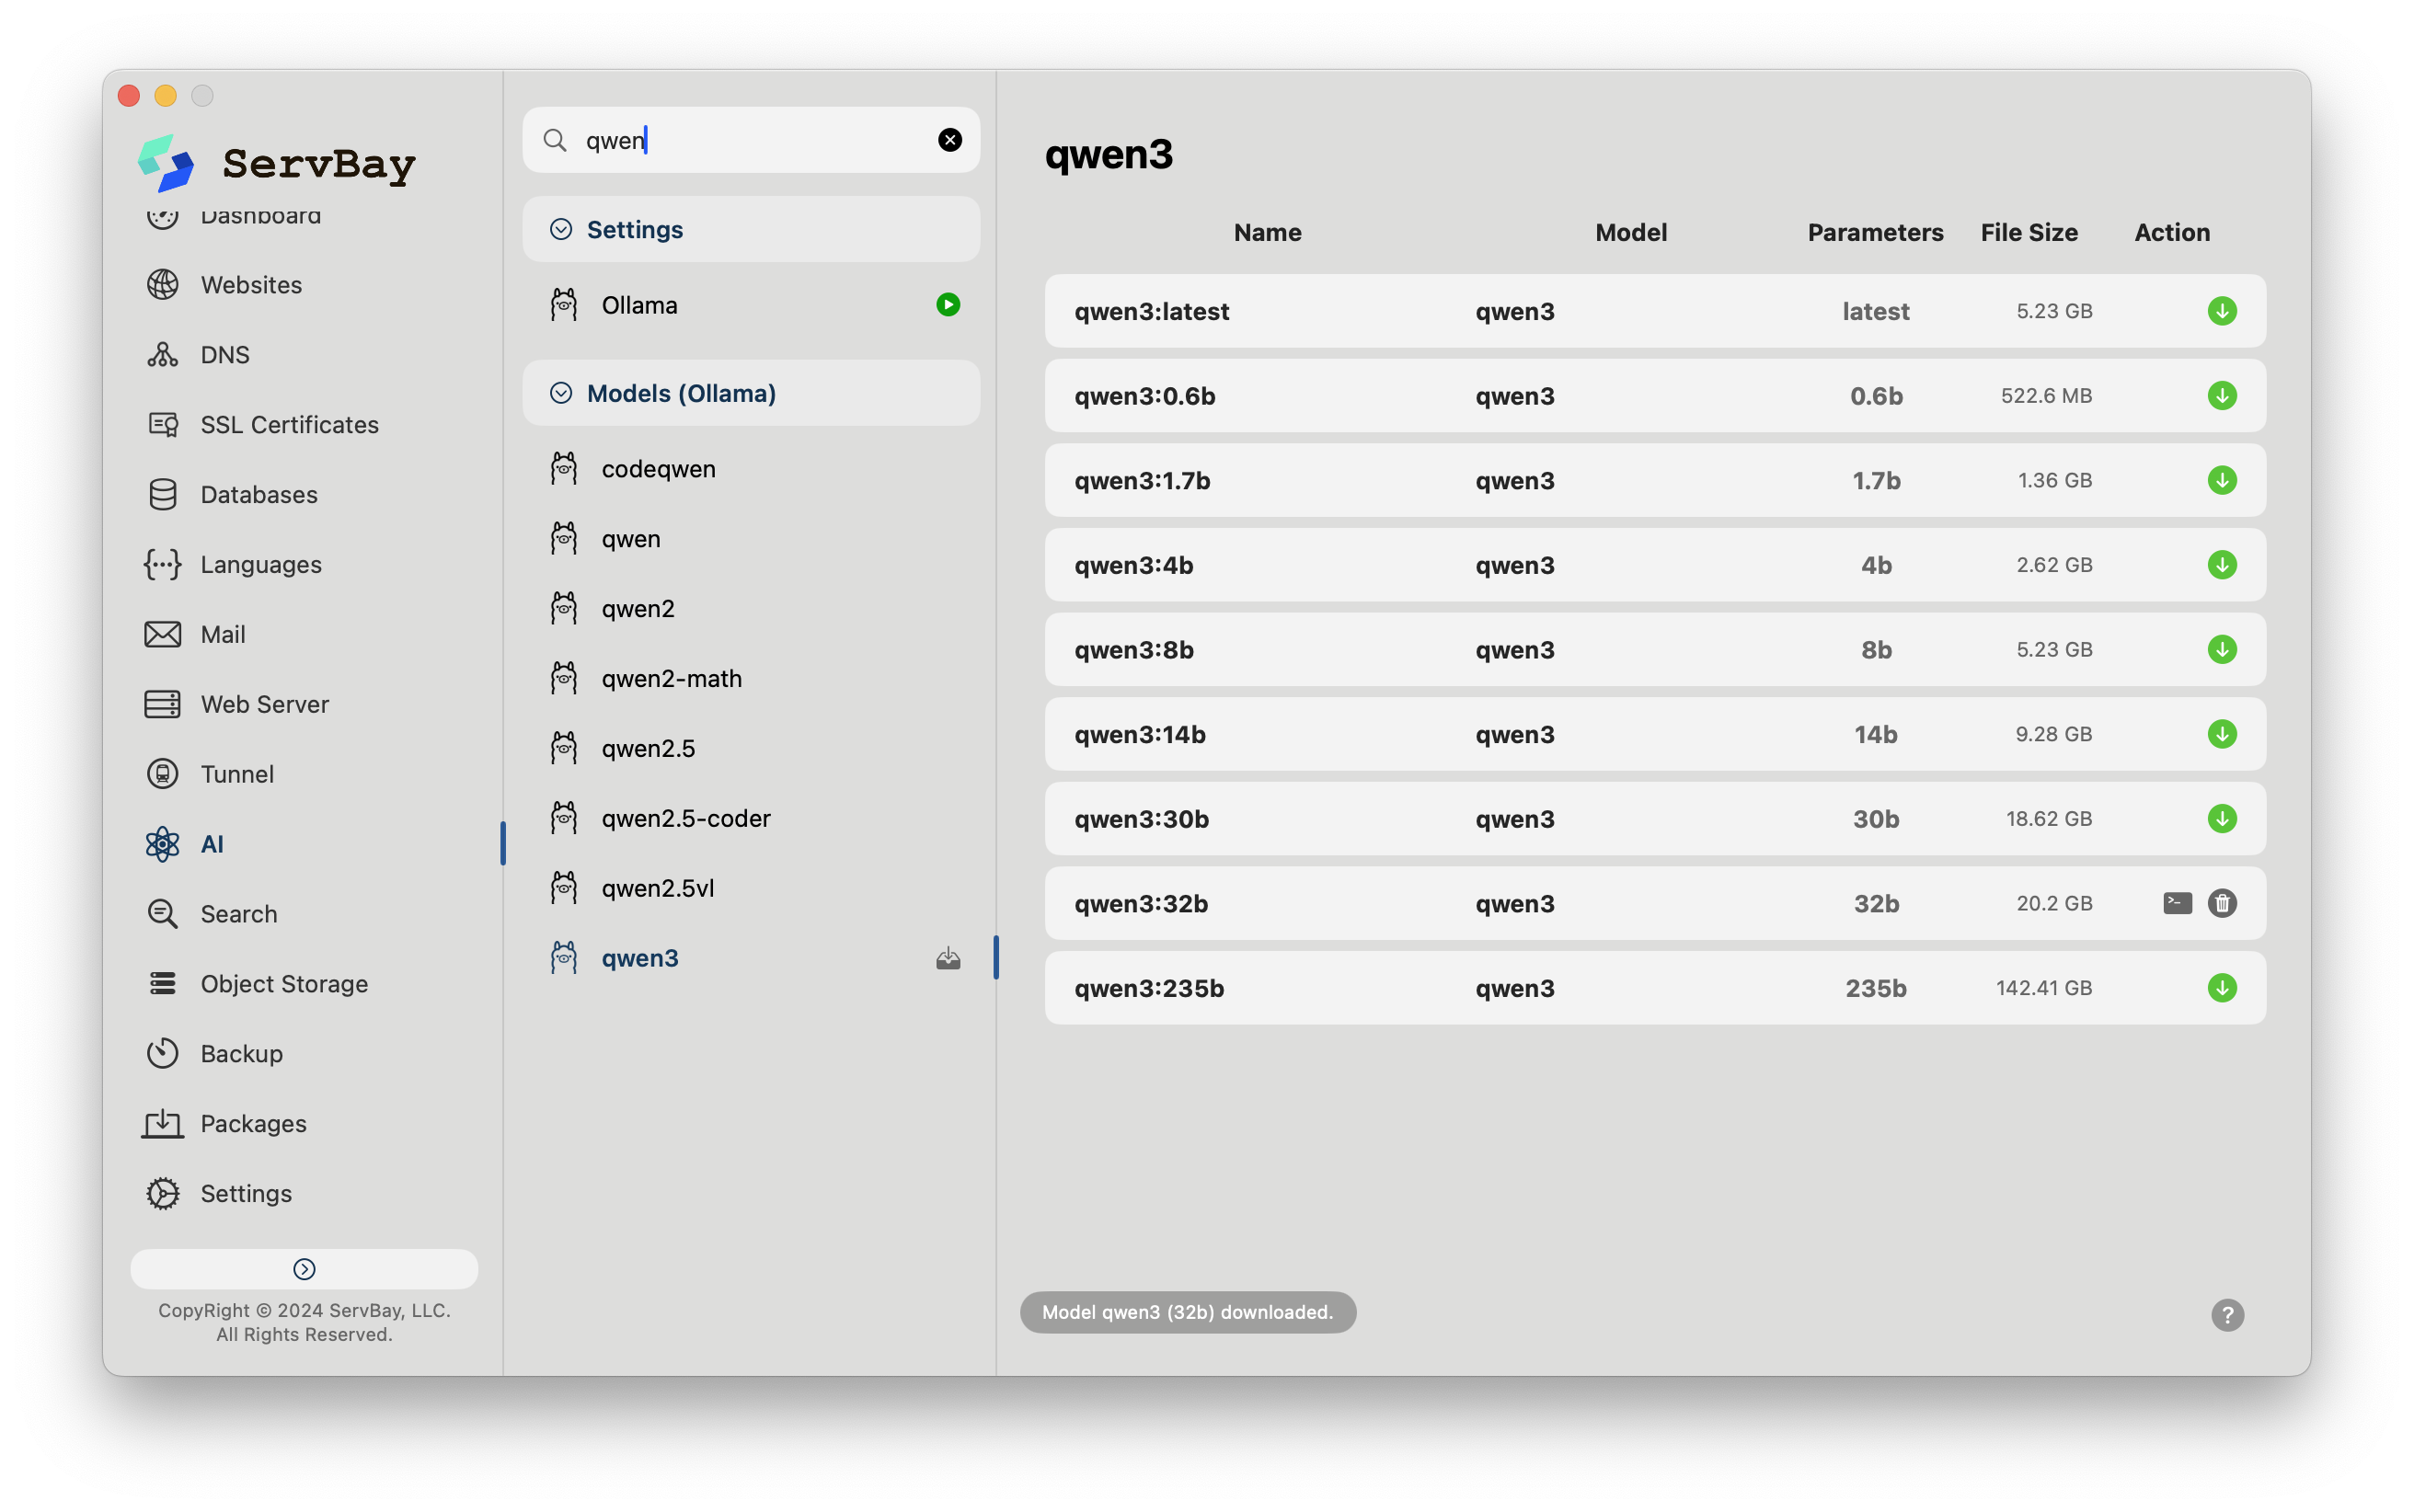Collapse the sidebar using bottom arrow button
Screen dimensions: 2414x1512
click(304, 1268)
